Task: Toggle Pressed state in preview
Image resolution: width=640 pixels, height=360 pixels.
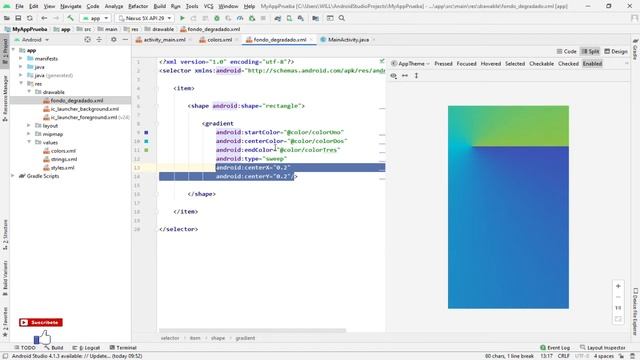Action: coord(443,64)
